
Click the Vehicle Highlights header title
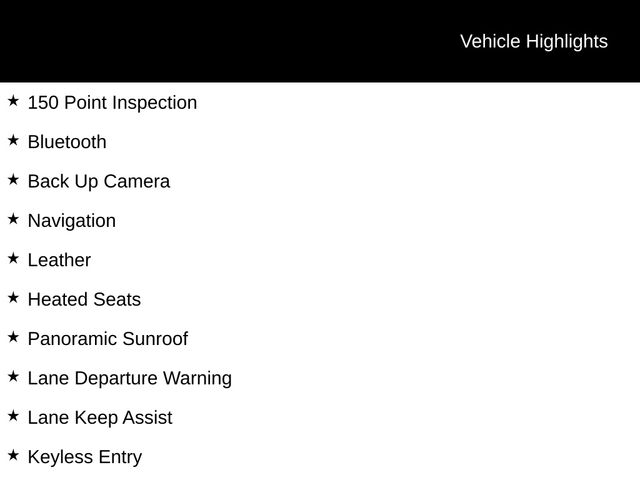pyautogui.click(x=533, y=41)
